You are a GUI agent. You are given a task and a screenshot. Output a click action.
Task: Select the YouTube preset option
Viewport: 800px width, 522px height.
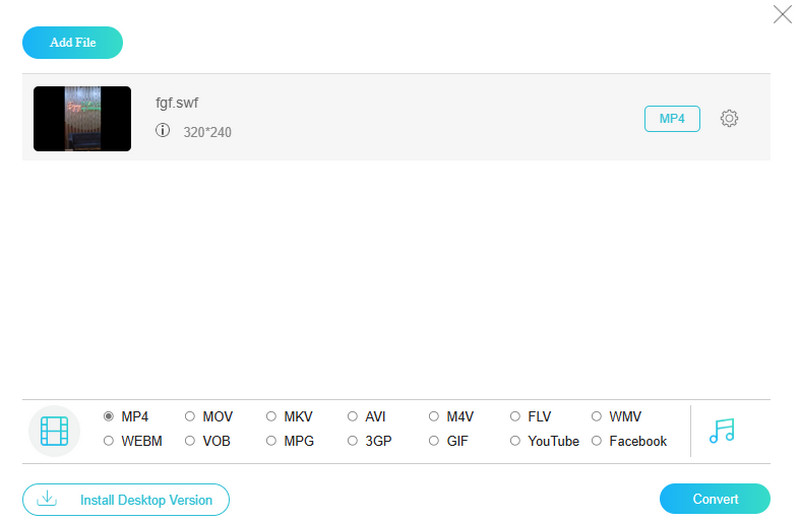[x=516, y=440]
